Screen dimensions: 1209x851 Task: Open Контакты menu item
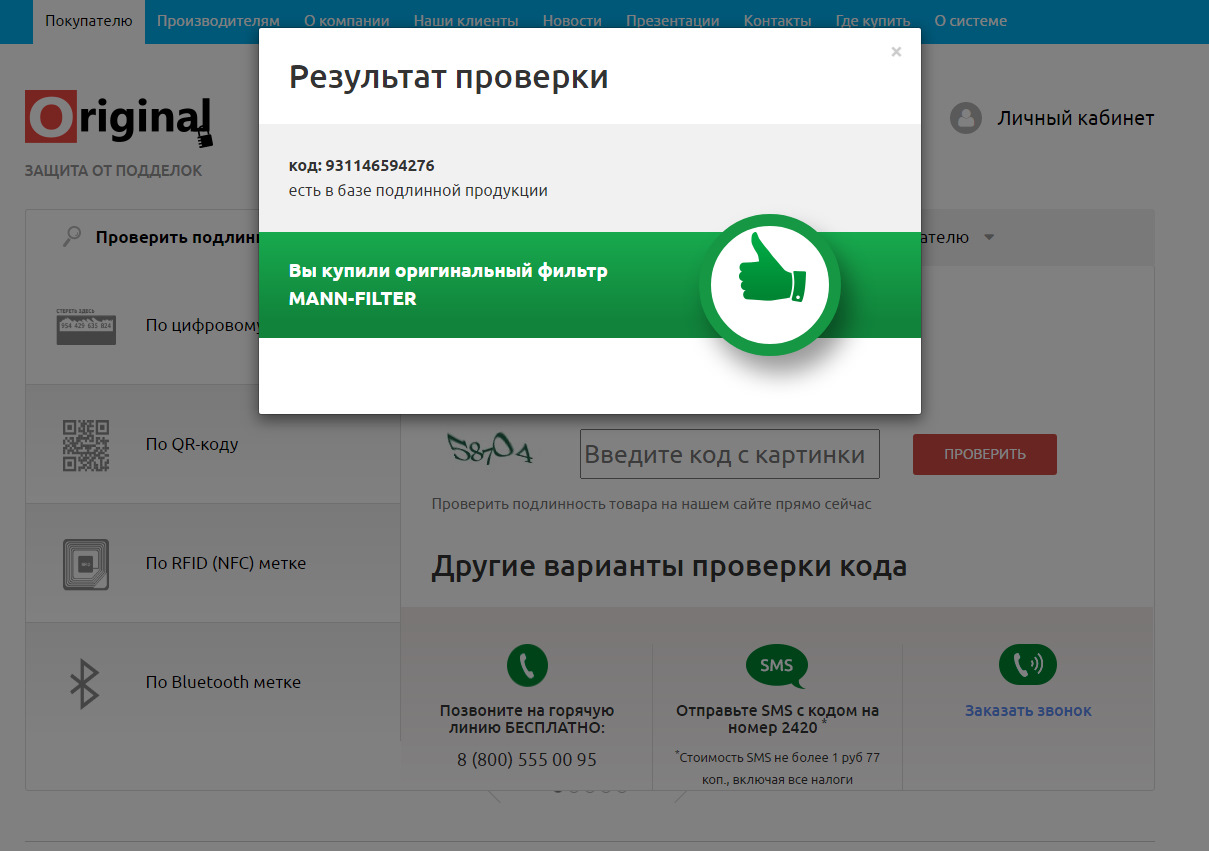coord(777,21)
